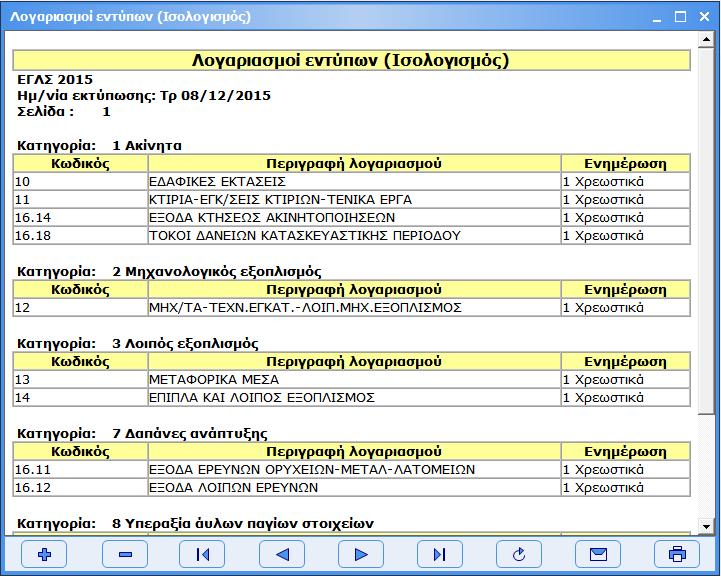
Task: Click the code 12 cell
Action: tap(80, 308)
